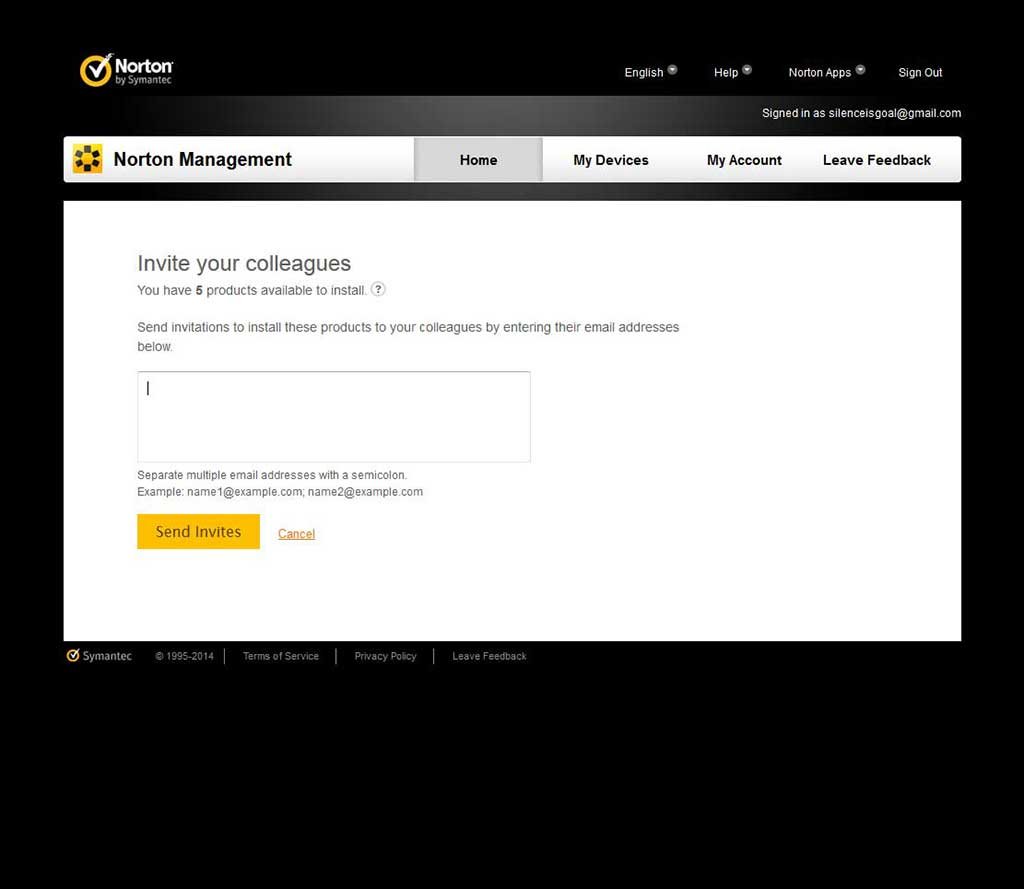Click the Norton Management title text

[202, 159]
